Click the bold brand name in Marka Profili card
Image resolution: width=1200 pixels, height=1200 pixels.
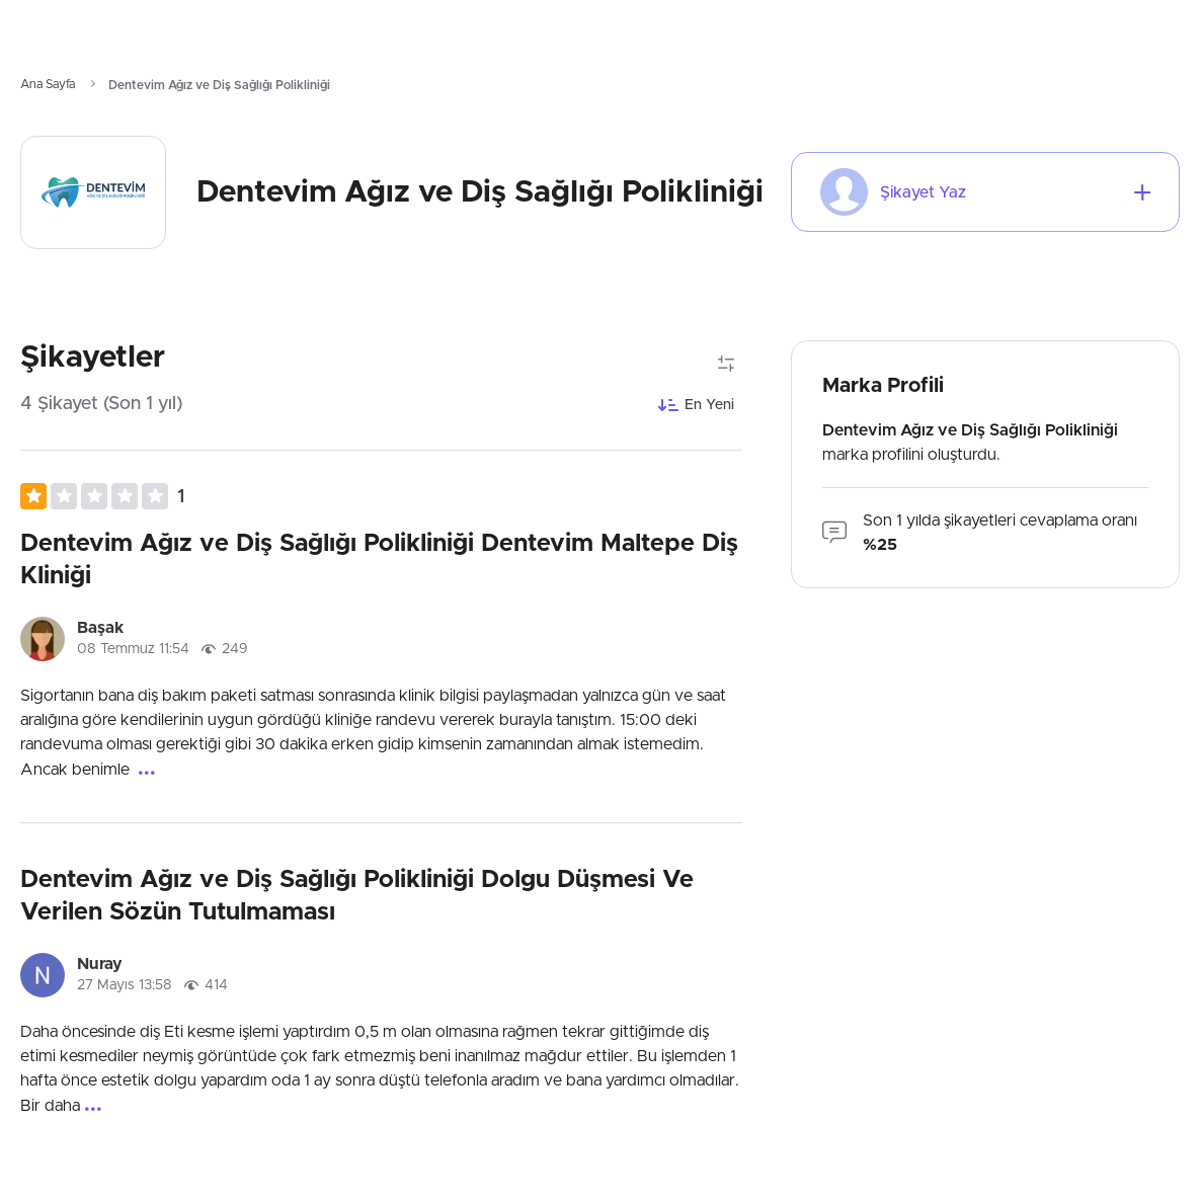coord(970,430)
